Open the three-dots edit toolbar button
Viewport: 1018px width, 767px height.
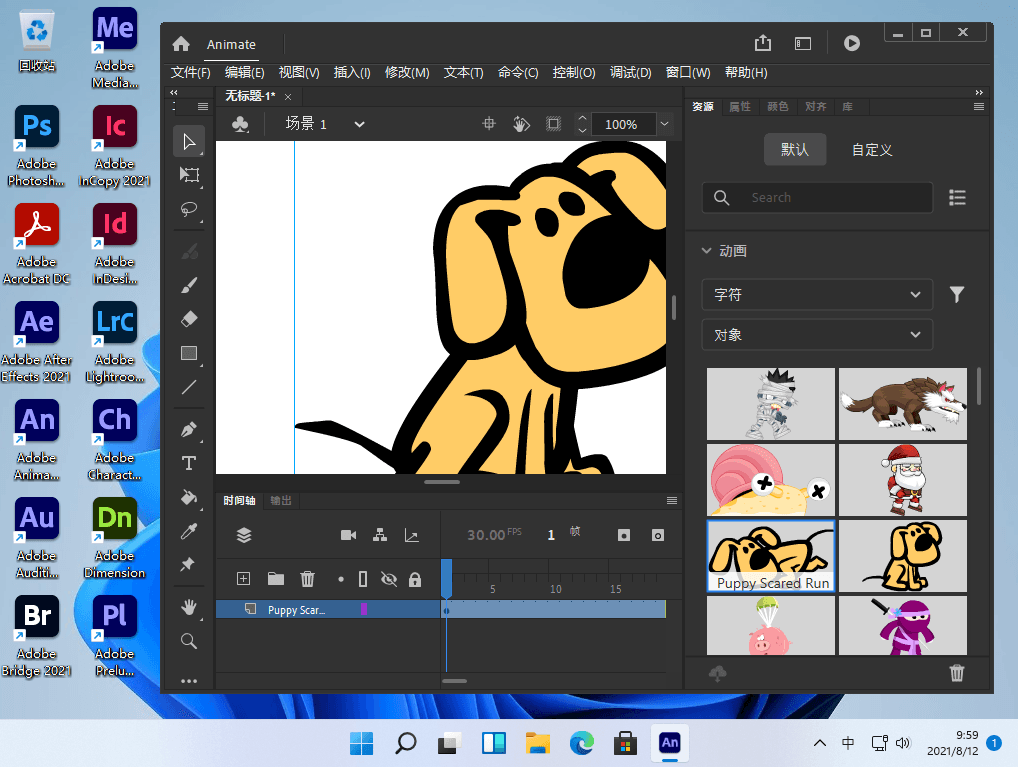click(x=189, y=681)
